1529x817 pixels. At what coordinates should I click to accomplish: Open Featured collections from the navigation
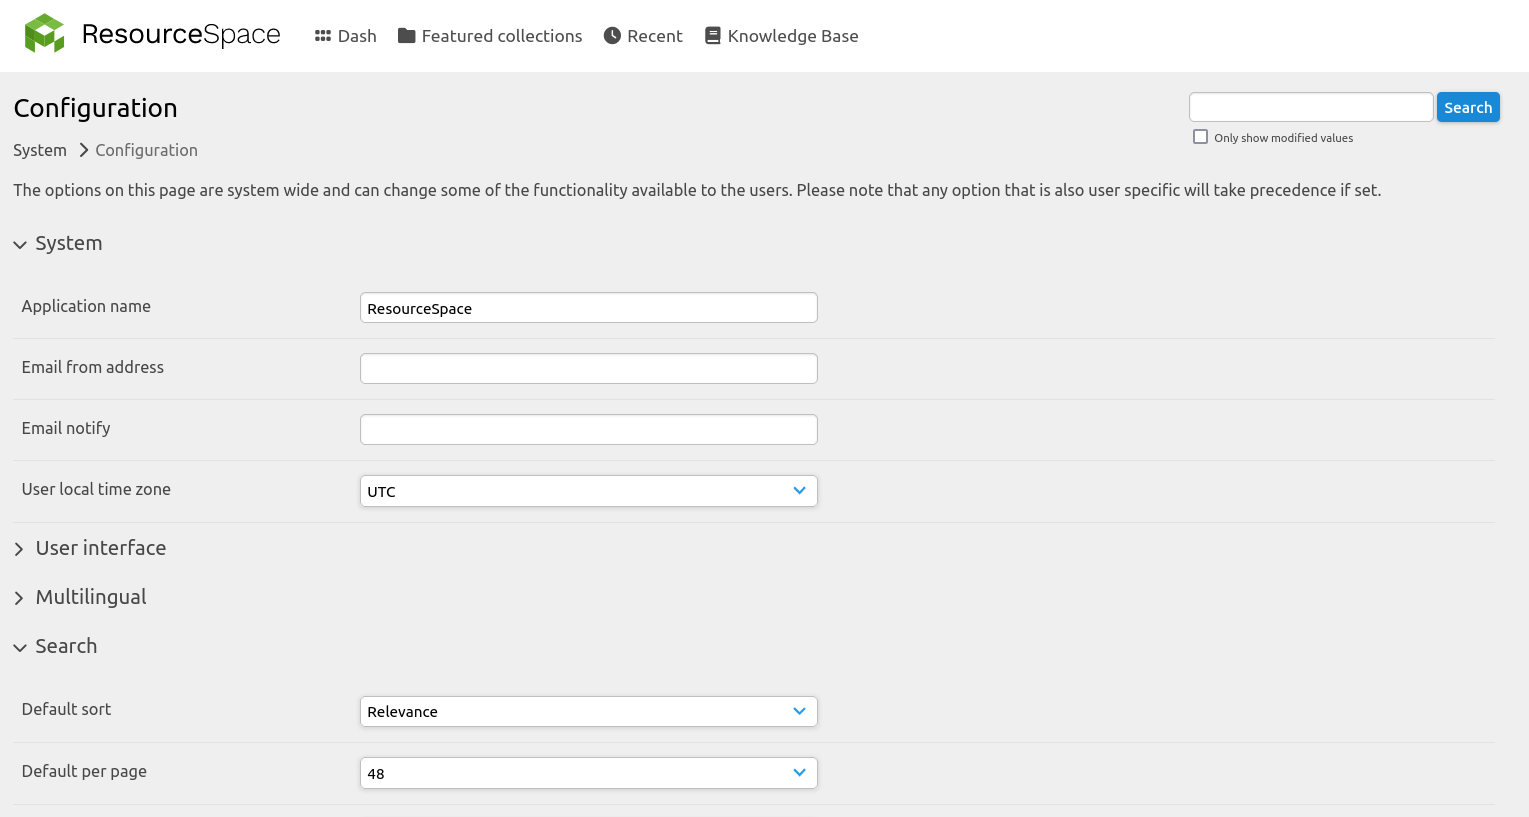(490, 36)
